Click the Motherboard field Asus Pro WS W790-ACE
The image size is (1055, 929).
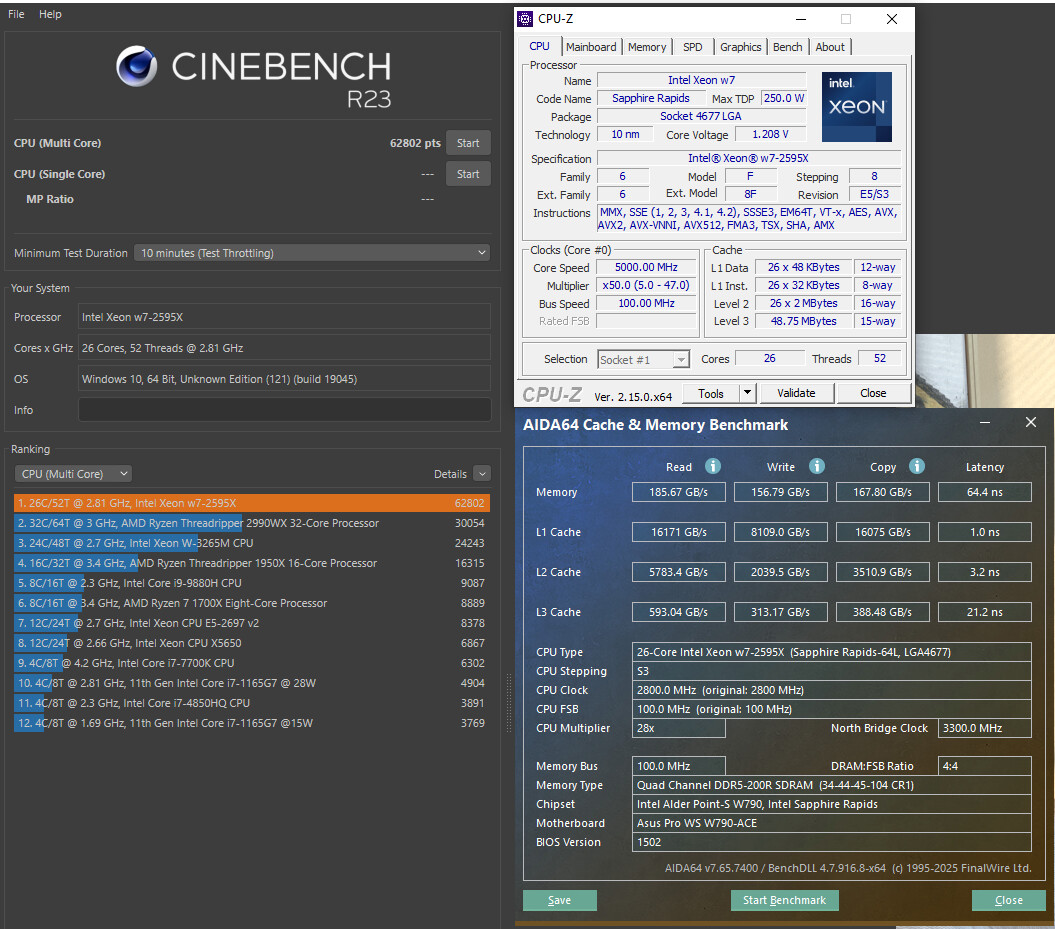tap(832, 823)
